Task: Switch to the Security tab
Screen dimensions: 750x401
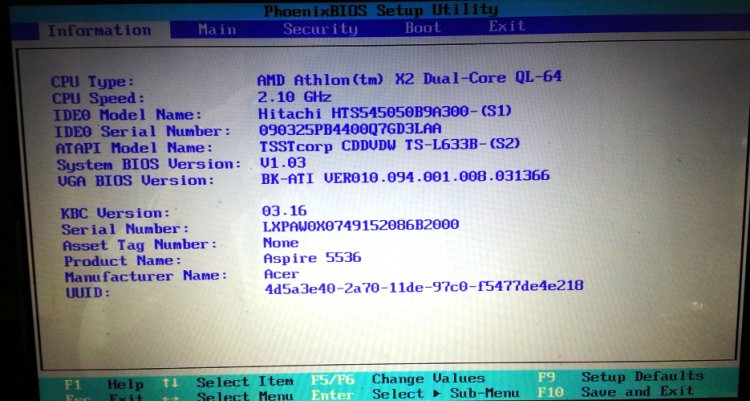Action: tap(320, 29)
